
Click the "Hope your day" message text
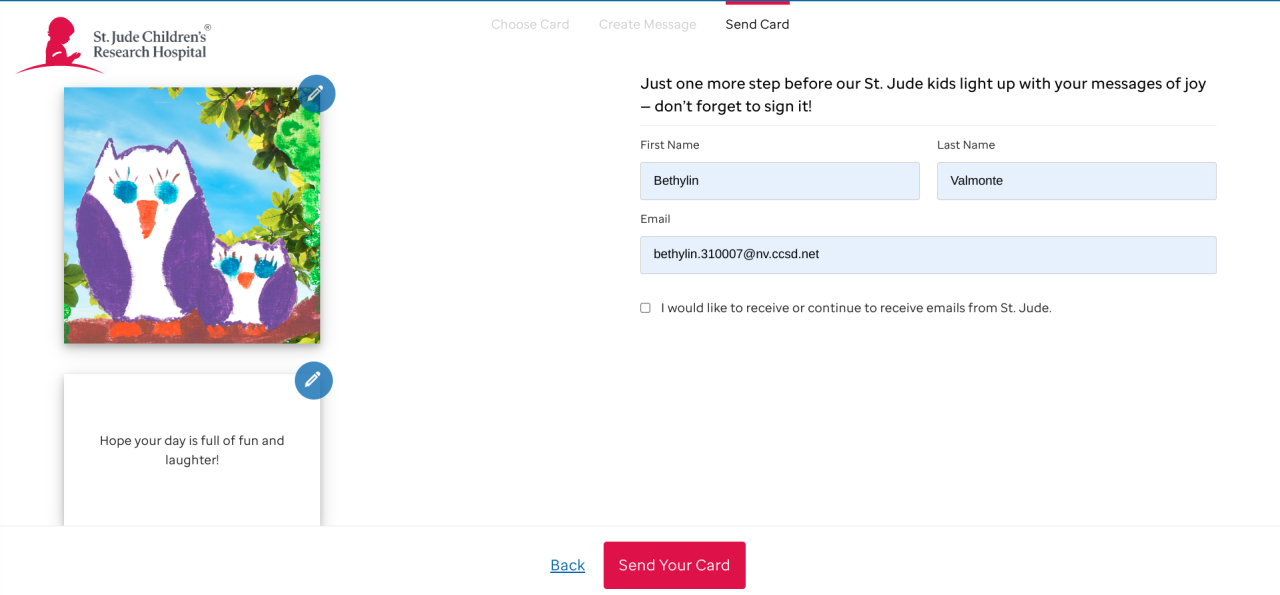point(192,450)
